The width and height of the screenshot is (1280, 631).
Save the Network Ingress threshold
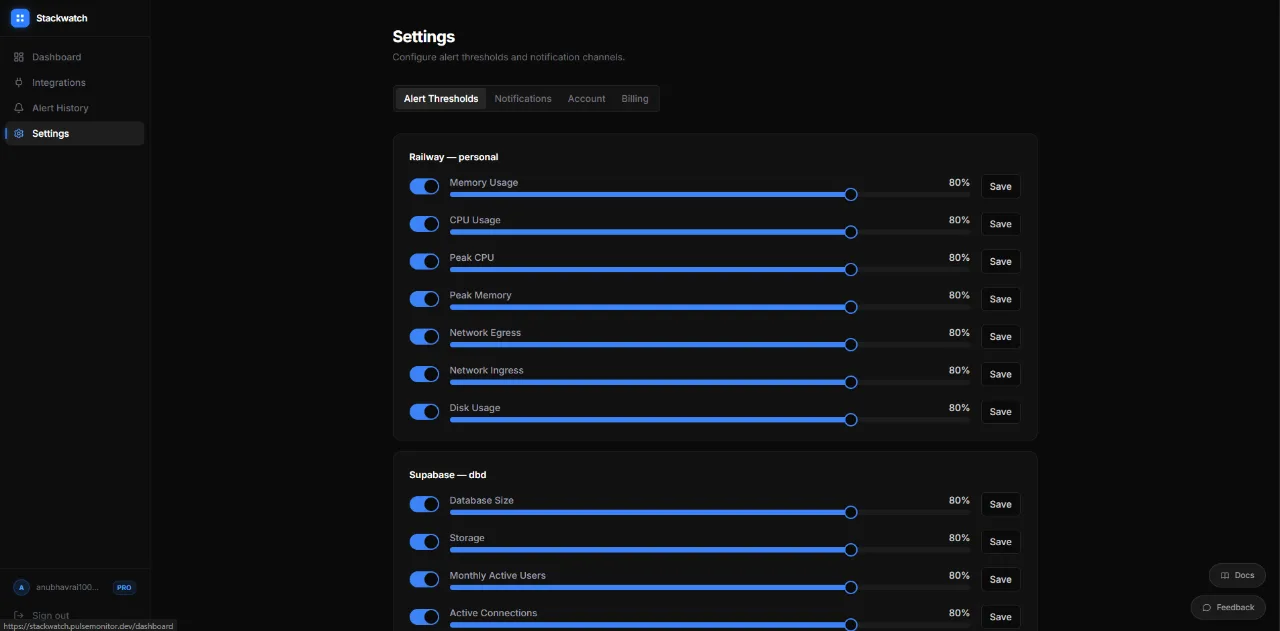point(1000,374)
